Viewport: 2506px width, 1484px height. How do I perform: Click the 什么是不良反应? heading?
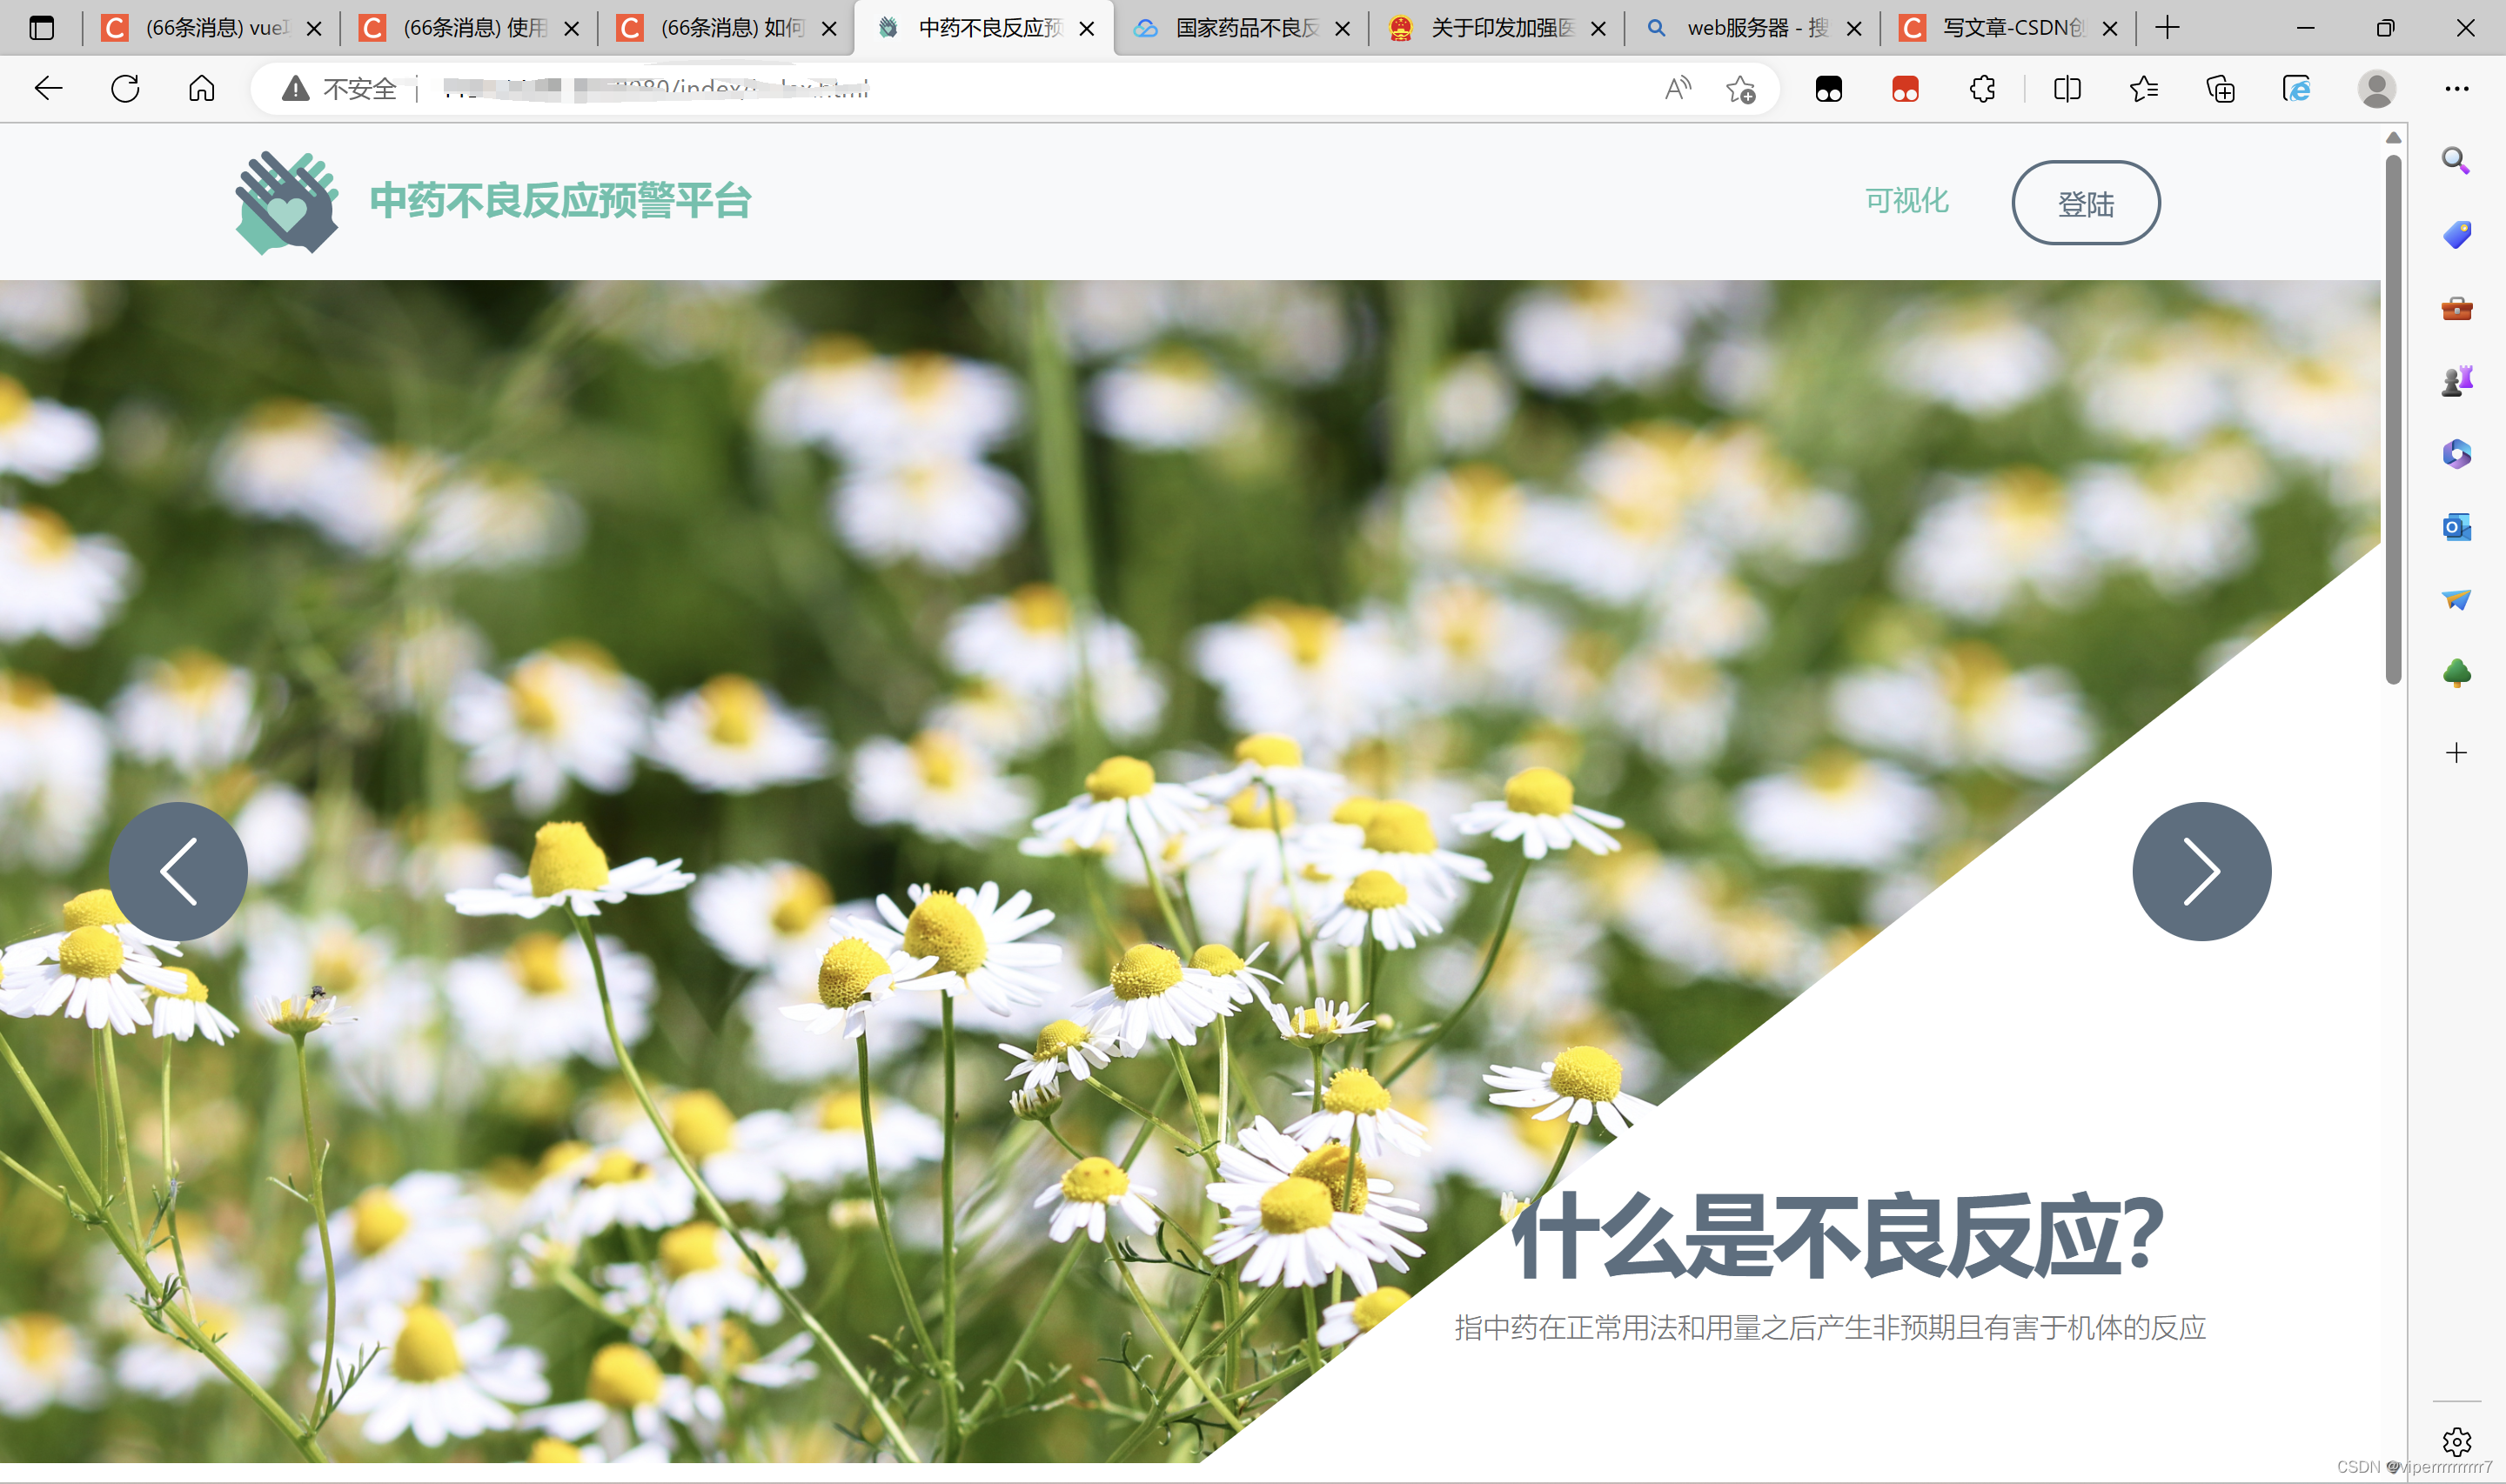pyautogui.click(x=1837, y=1236)
